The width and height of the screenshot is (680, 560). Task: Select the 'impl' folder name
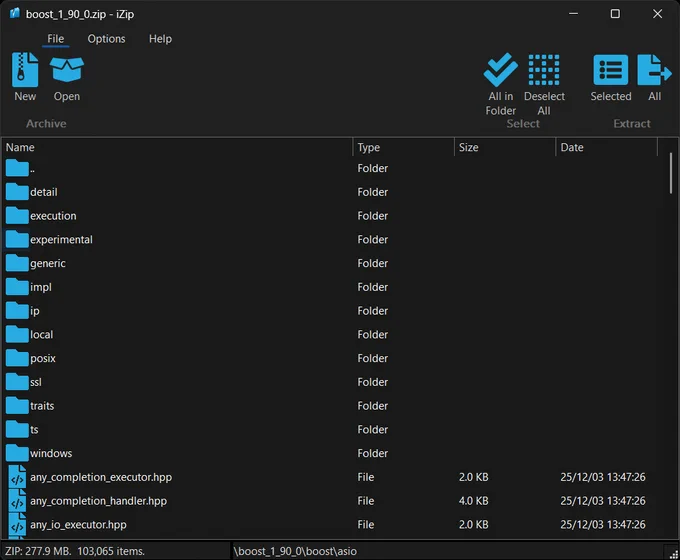(x=41, y=287)
